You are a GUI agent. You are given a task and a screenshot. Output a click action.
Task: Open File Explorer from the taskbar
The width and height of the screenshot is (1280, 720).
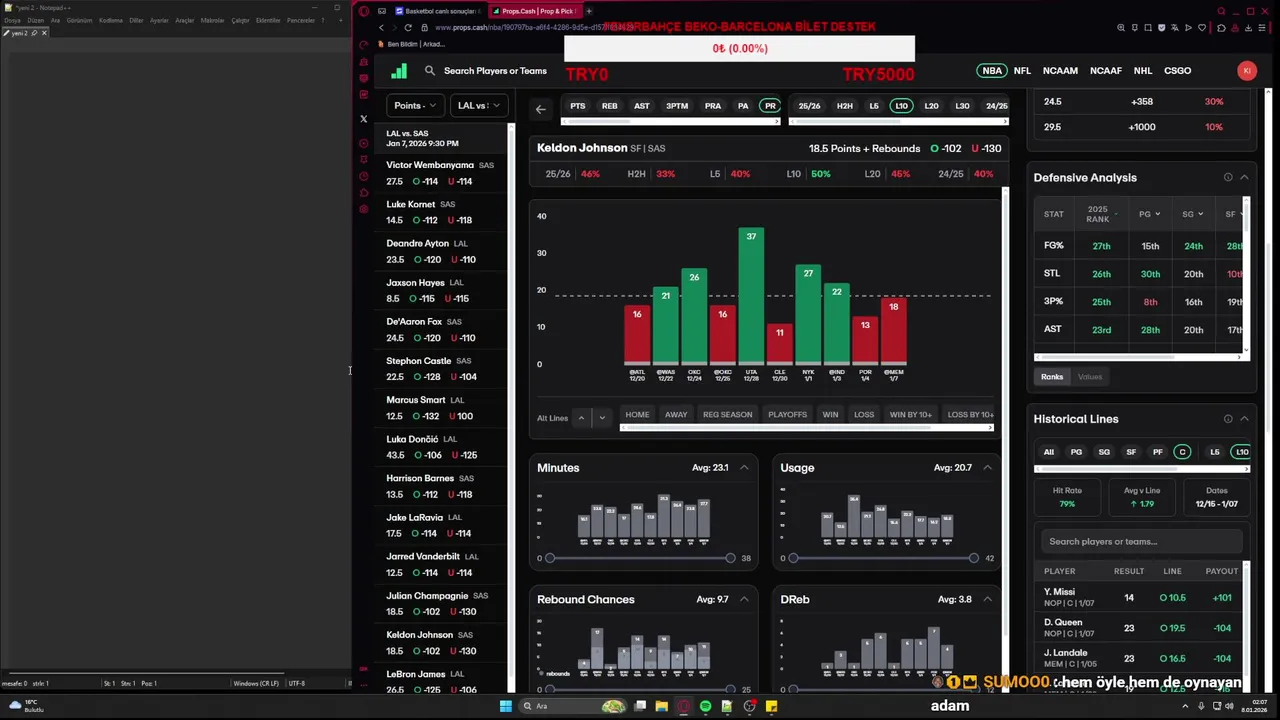[x=661, y=706]
